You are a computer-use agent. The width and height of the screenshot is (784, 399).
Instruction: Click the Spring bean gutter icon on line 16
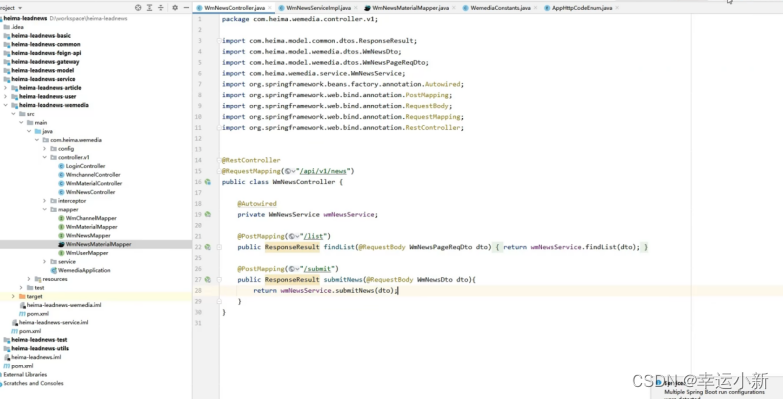coord(208,182)
